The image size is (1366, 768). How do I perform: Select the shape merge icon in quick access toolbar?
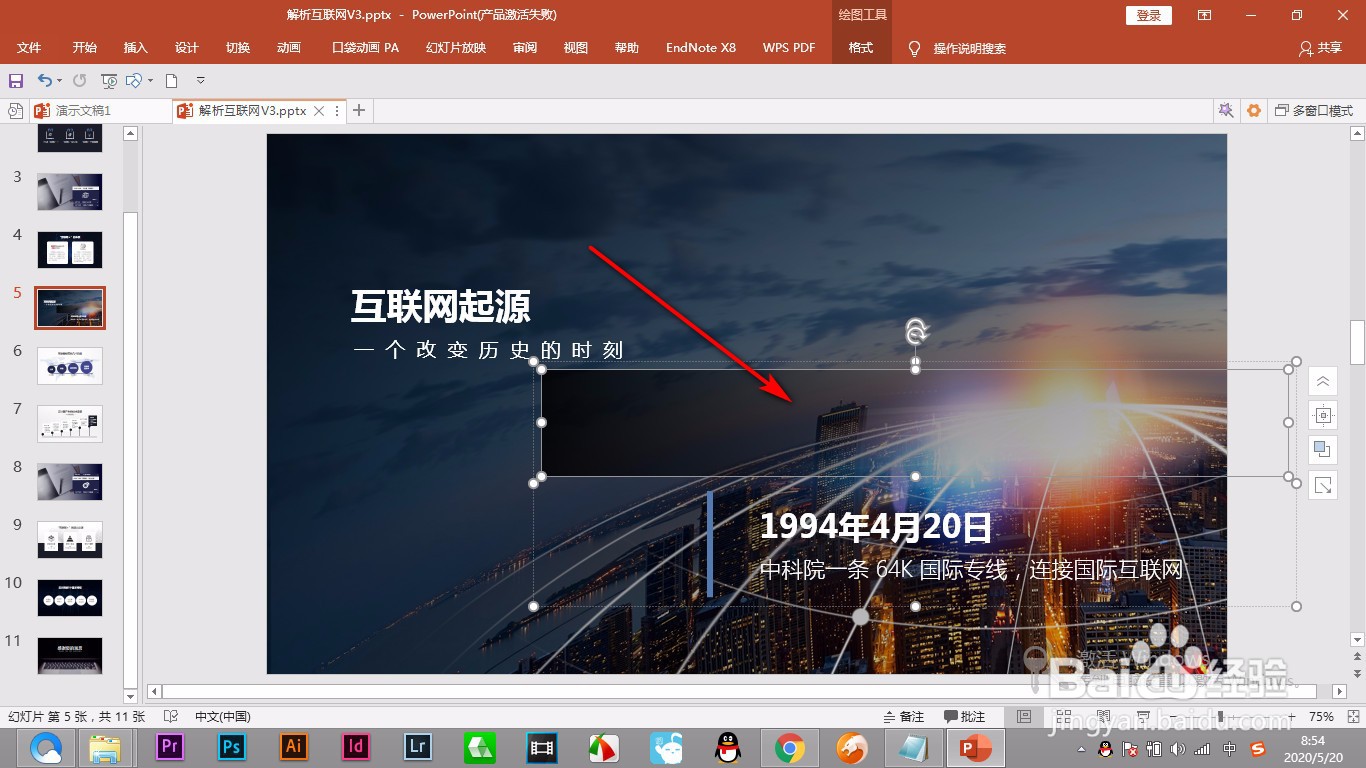133,80
